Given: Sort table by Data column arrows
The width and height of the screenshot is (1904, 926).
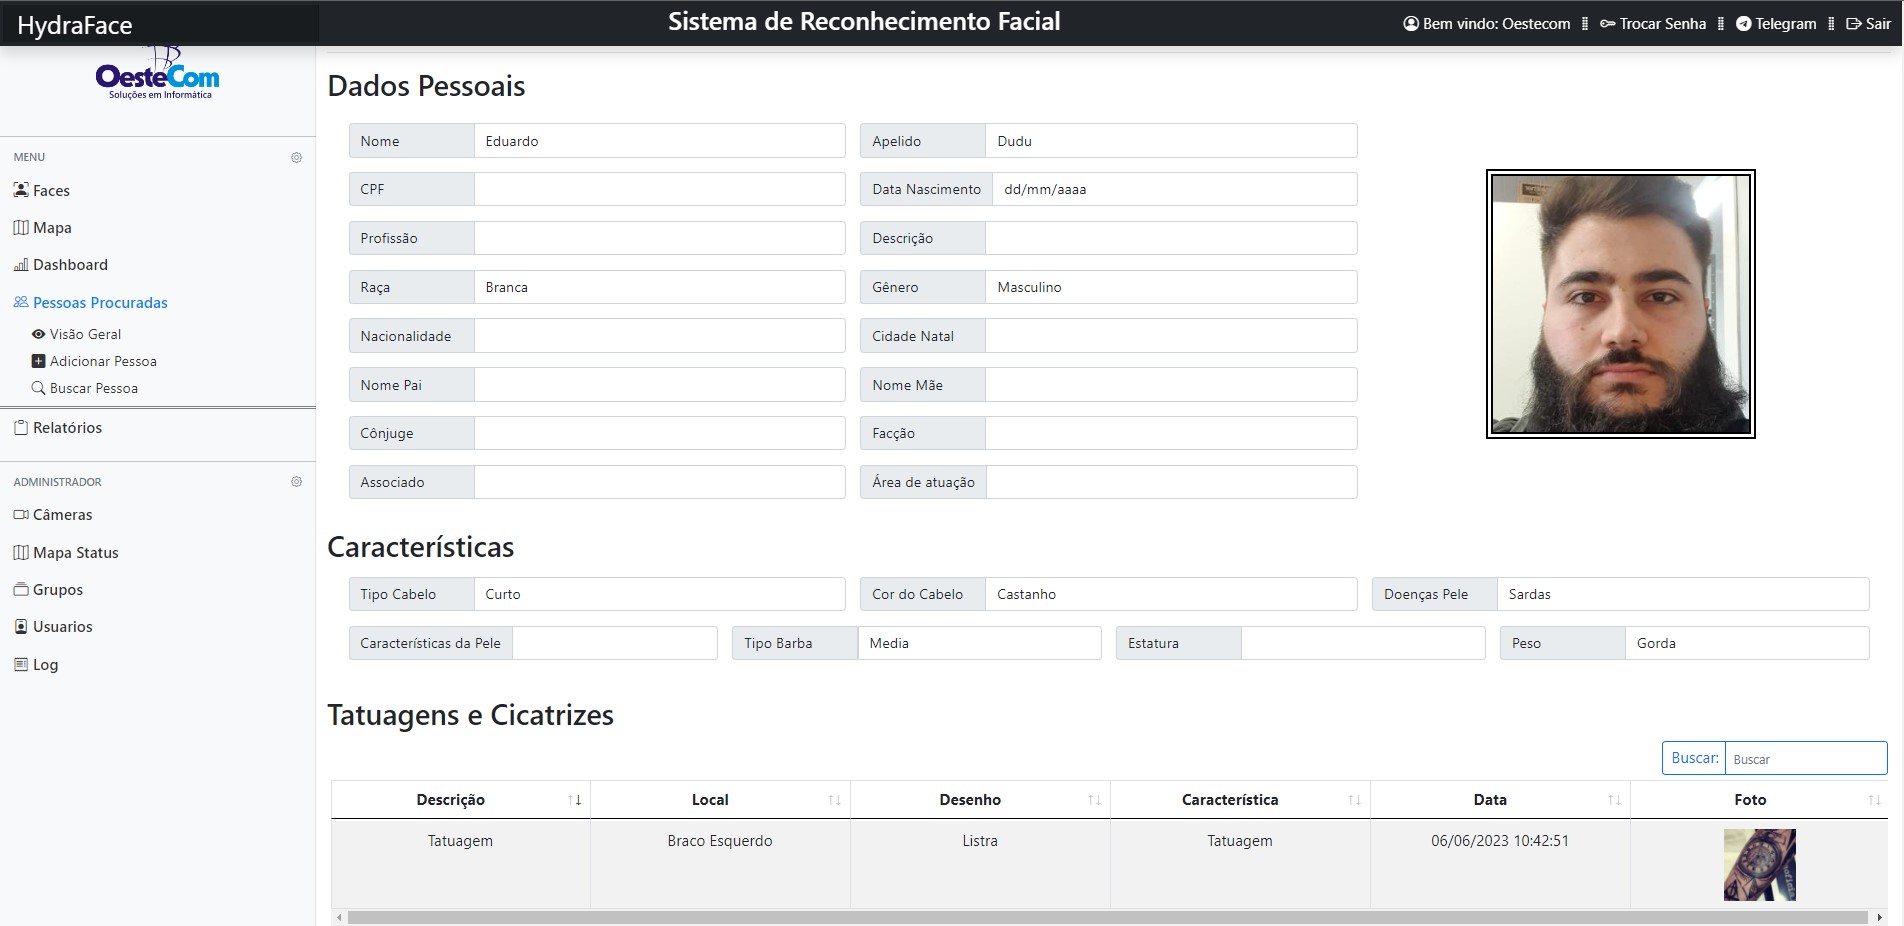Looking at the screenshot, I should 1615,800.
